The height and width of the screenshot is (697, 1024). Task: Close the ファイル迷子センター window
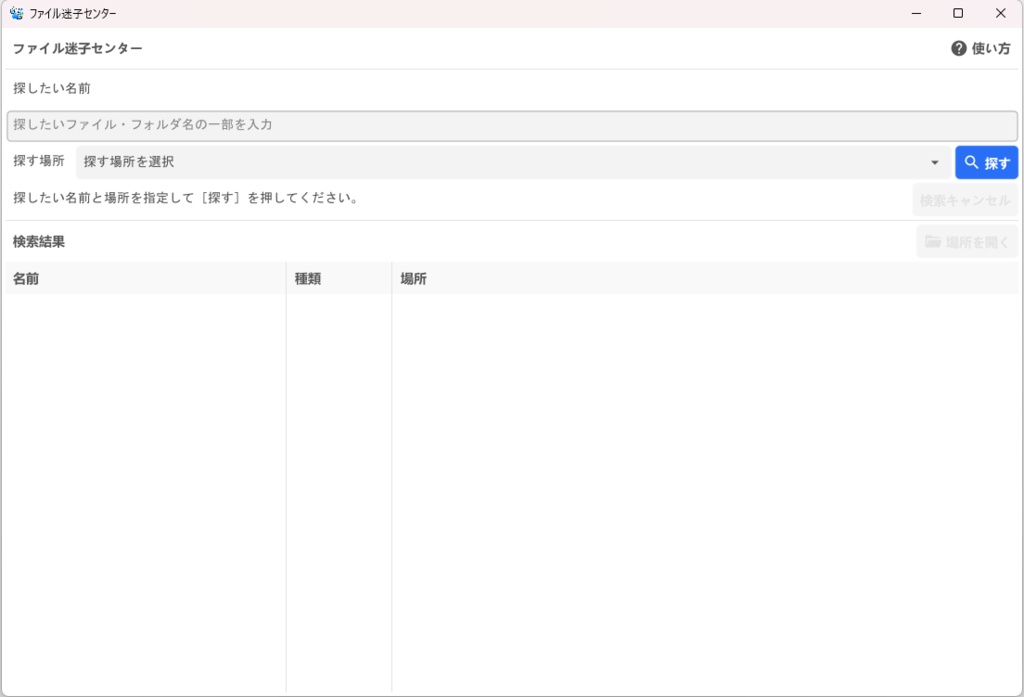pos(1000,13)
